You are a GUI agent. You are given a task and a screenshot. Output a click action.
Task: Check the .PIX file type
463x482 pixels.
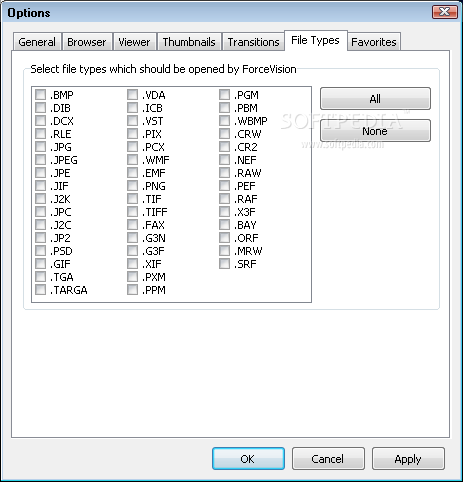coord(132,134)
